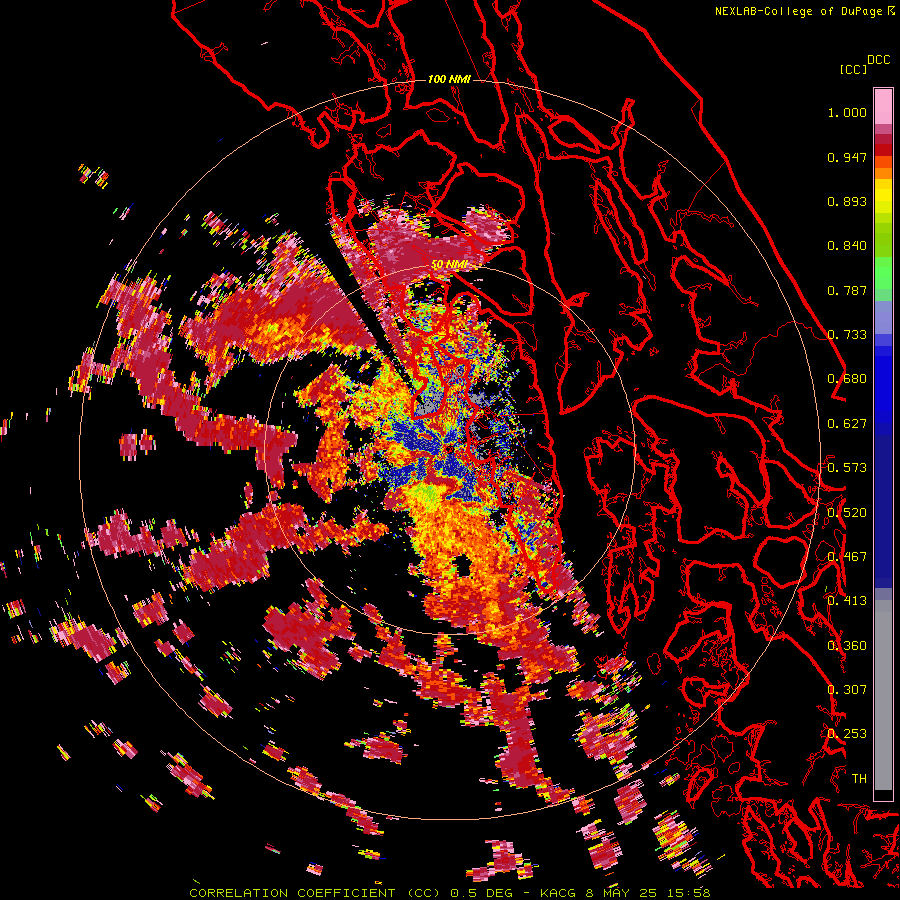
Task: Pick the bright green color bar segment
Action: (883, 273)
